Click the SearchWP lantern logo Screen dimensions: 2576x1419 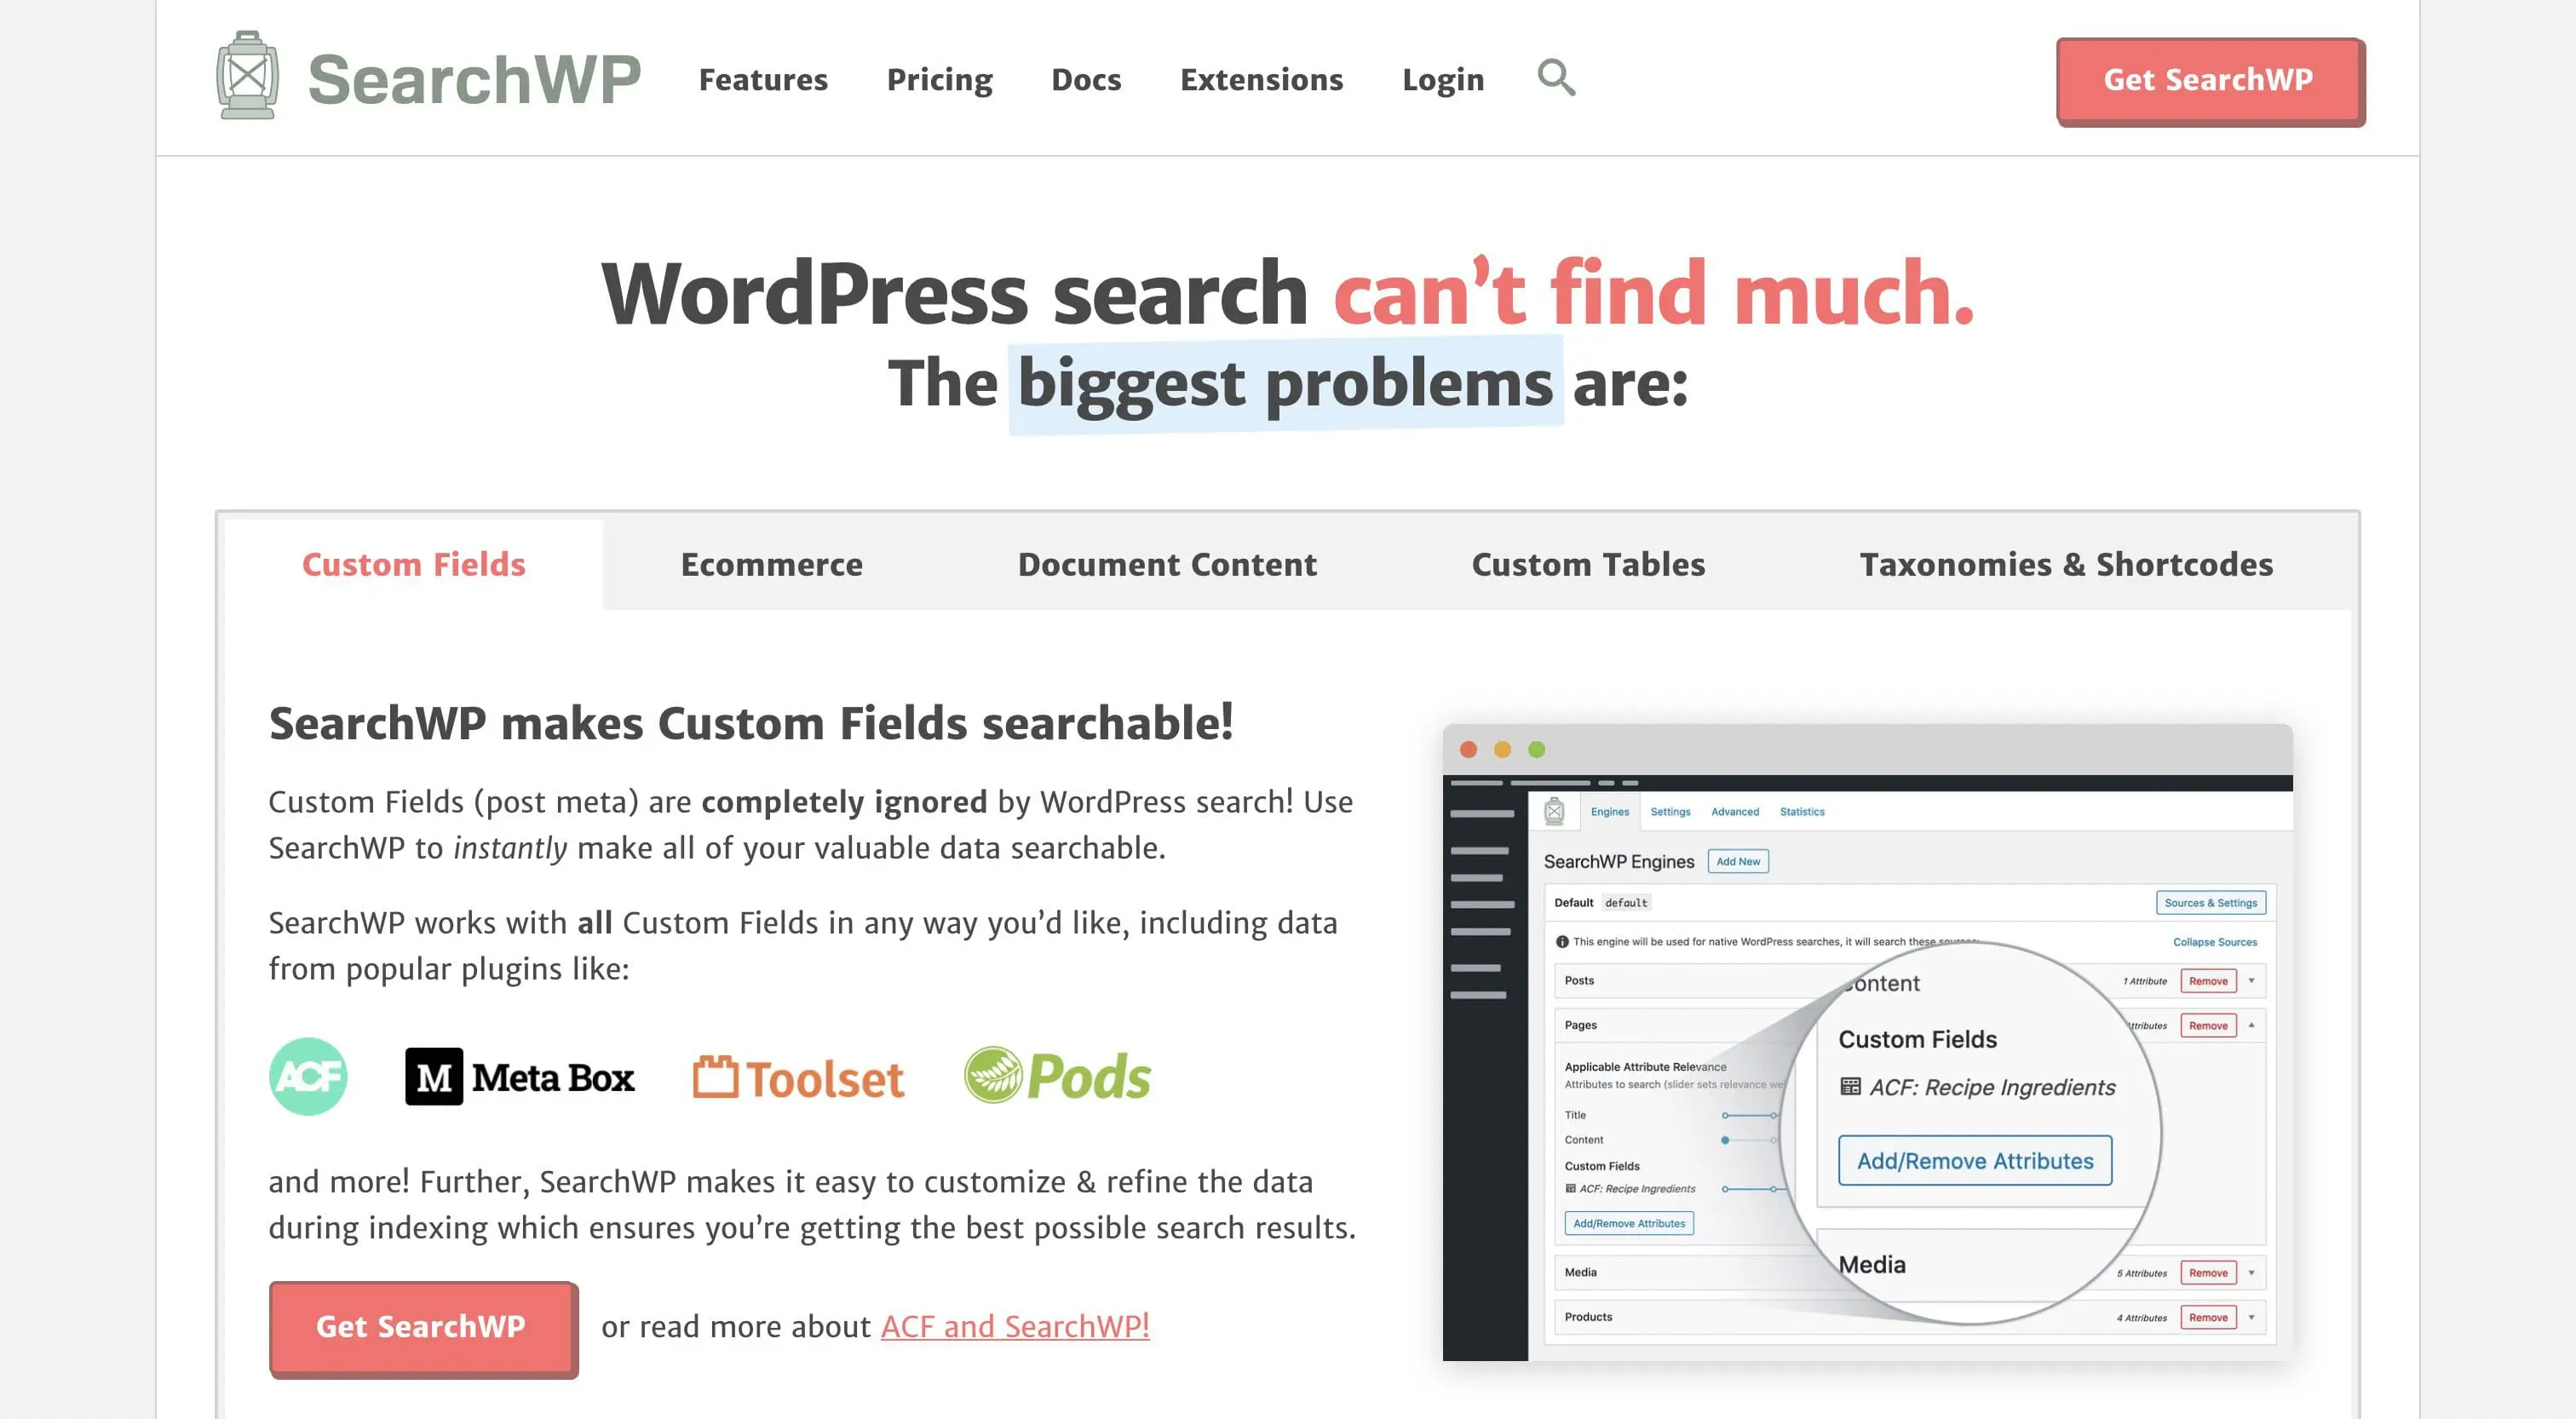(249, 77)
